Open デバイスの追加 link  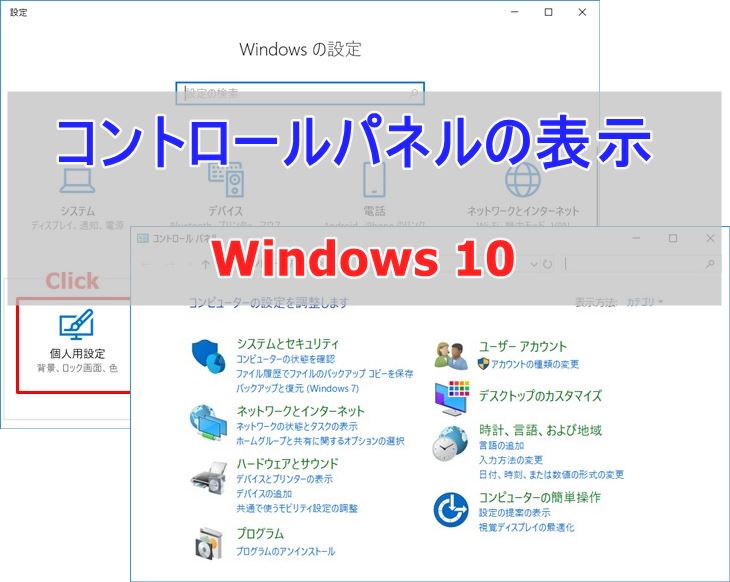coord(264,494)
